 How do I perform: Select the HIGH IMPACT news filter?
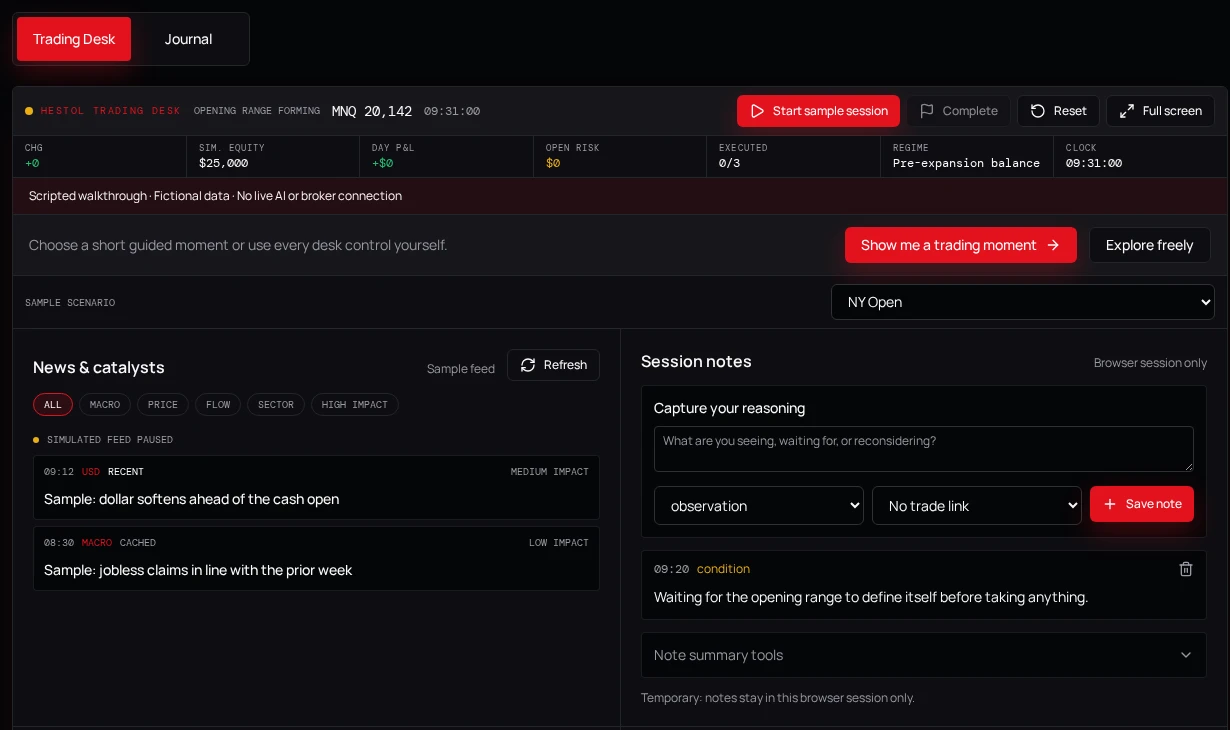355,405
